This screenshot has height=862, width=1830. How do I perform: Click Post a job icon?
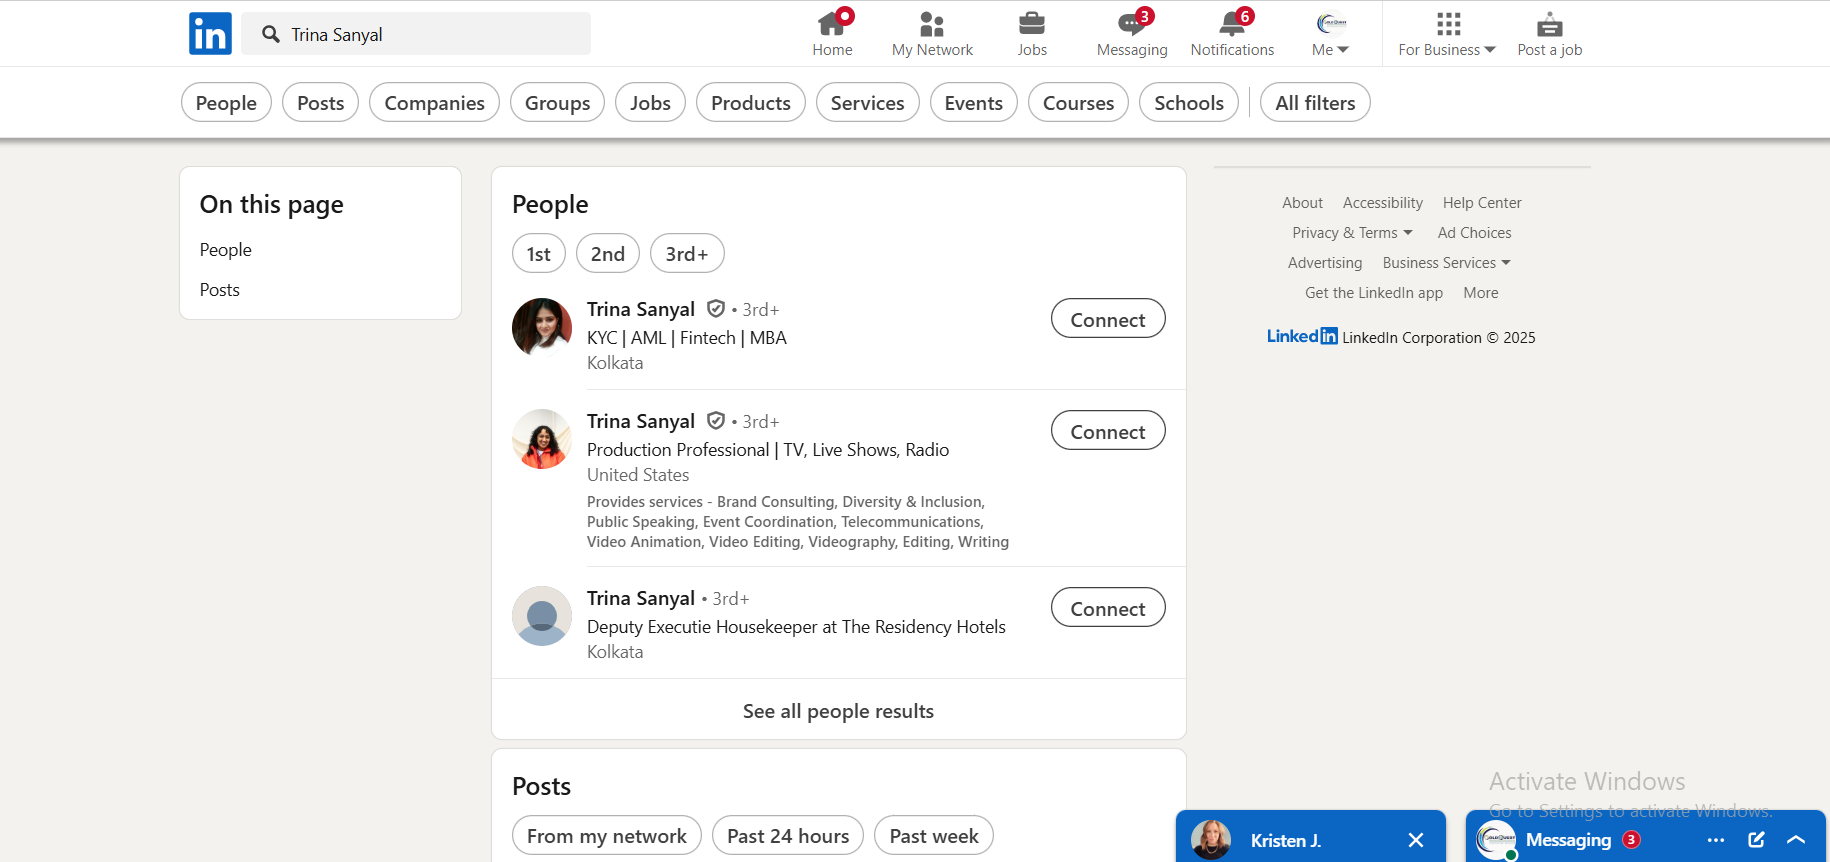click(1549, 24)
